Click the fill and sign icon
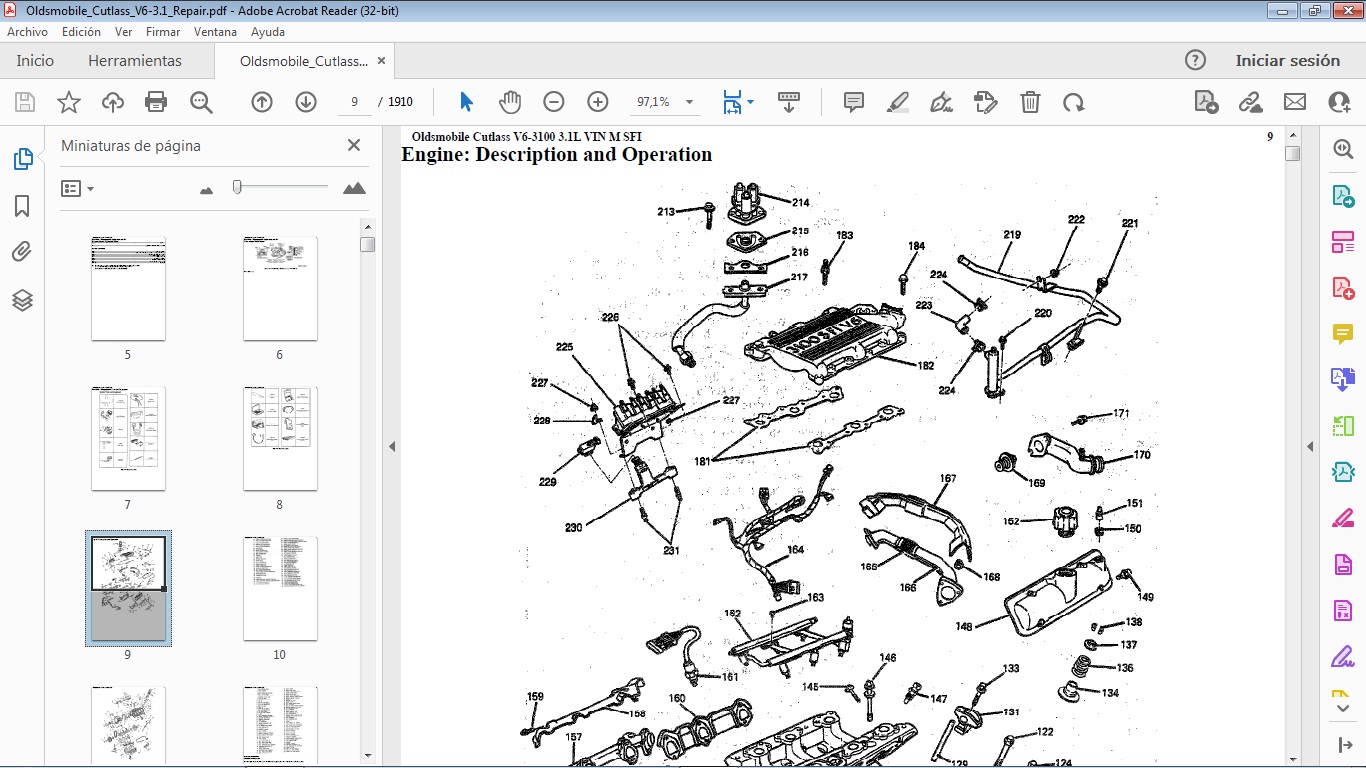The image size is (1366, 768). (x=986, y=102)
